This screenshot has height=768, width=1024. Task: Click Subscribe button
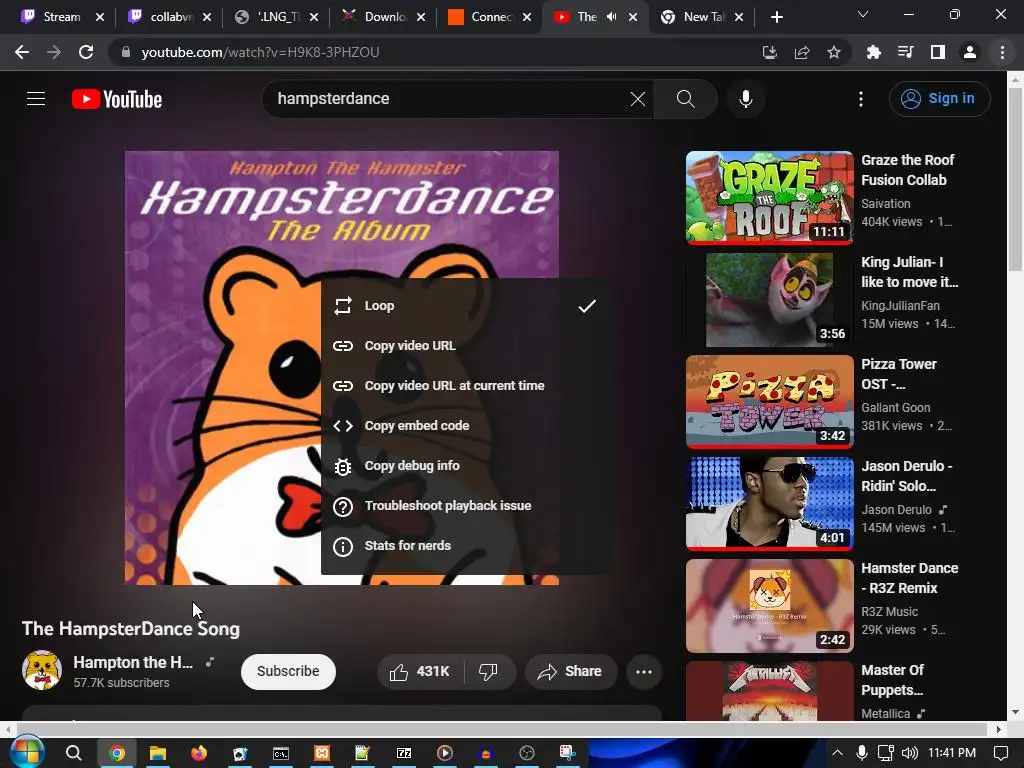pos(288,671)
